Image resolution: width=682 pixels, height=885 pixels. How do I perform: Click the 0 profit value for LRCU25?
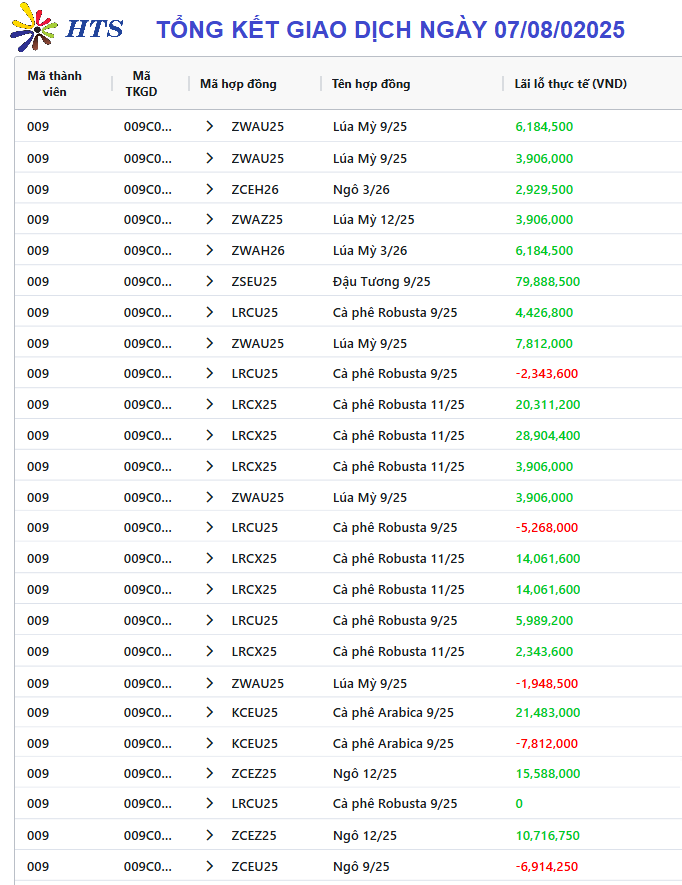(x=519, y=804)
